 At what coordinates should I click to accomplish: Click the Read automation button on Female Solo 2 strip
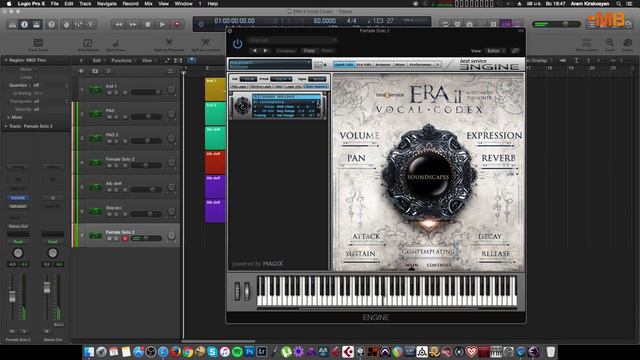tap(18, 242)
